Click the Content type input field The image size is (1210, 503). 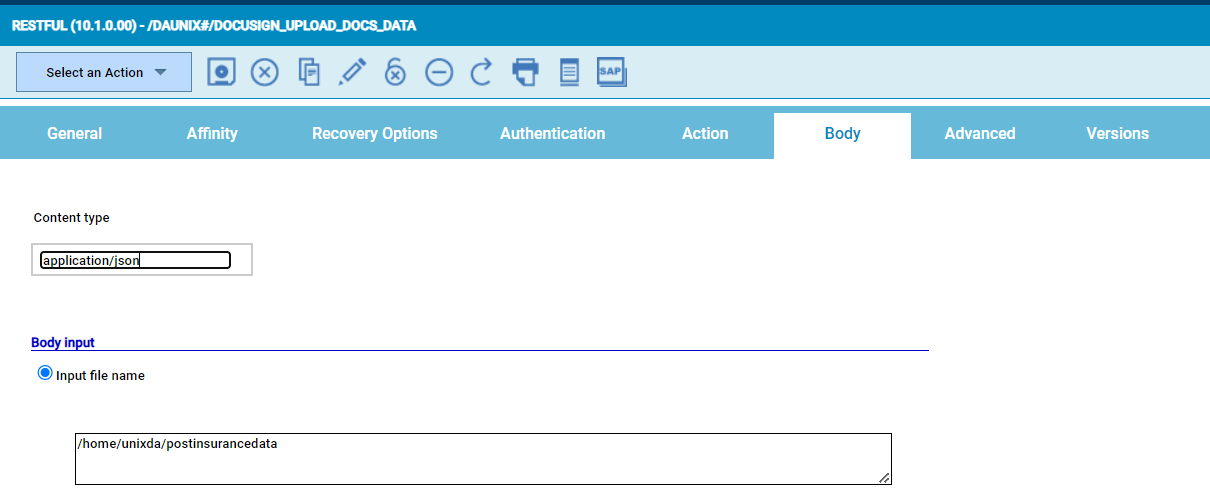click(136, 260)
